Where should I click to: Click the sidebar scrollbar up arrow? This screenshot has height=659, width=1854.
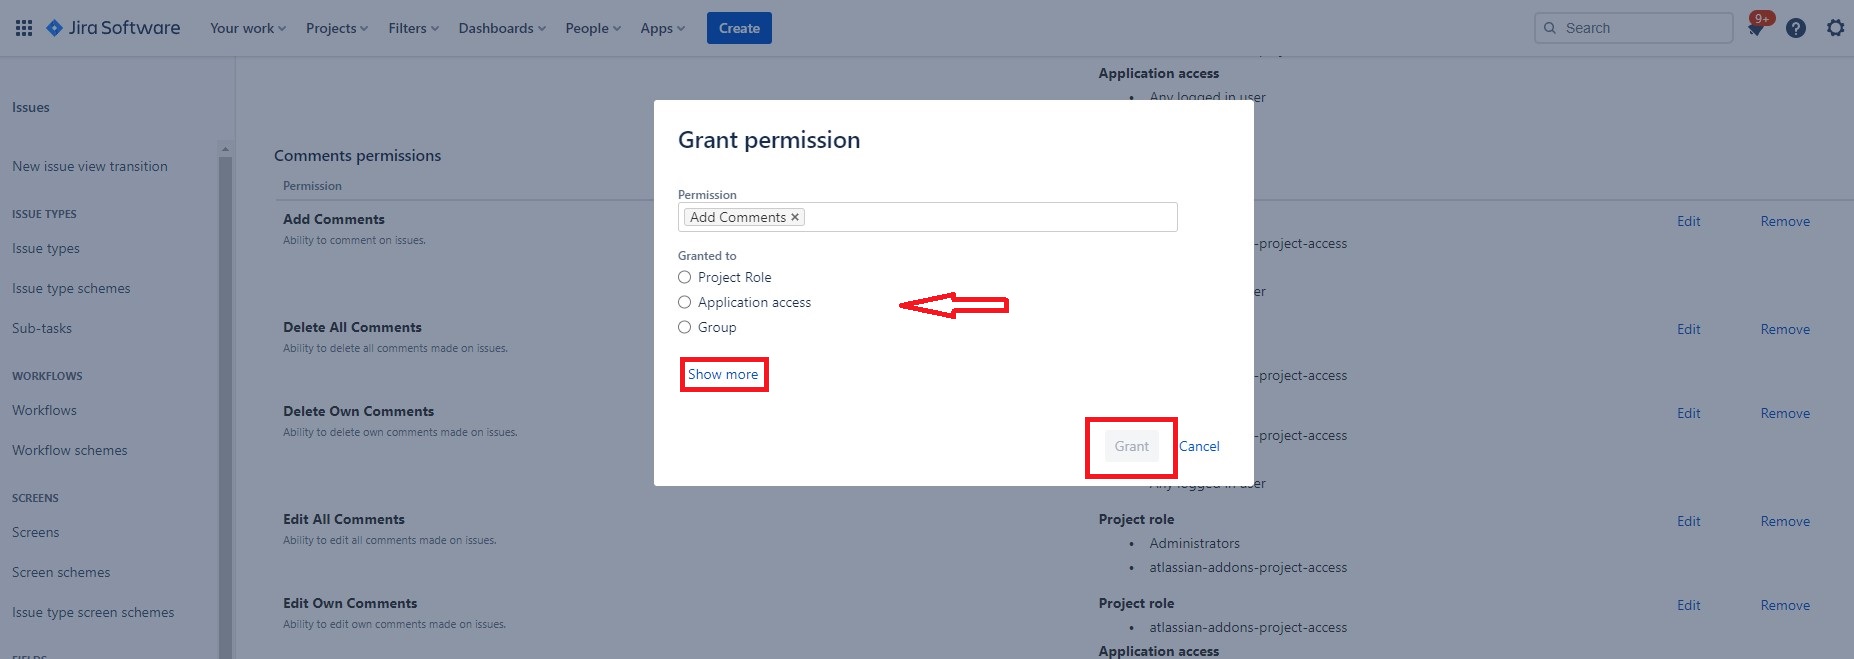point(225,149)
